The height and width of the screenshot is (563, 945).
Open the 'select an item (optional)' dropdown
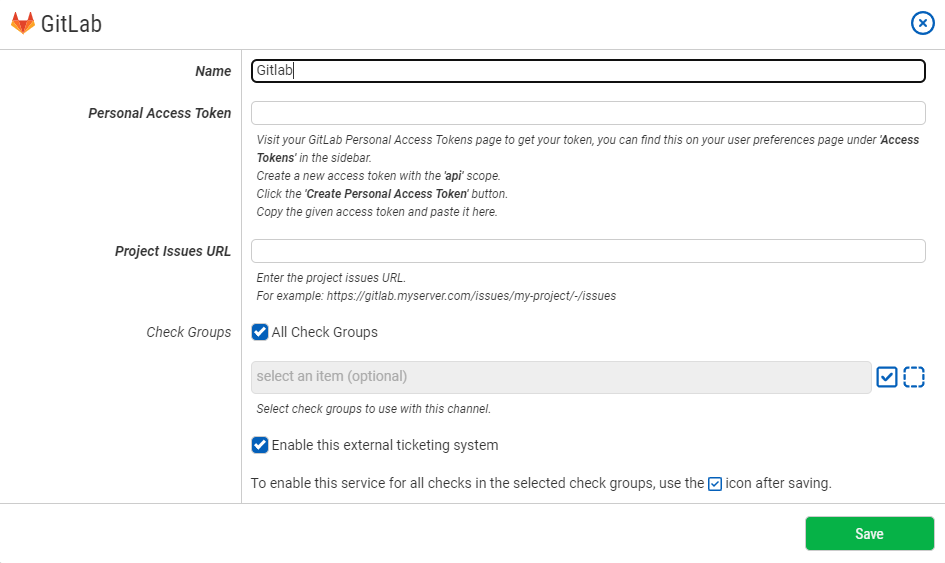561,377
